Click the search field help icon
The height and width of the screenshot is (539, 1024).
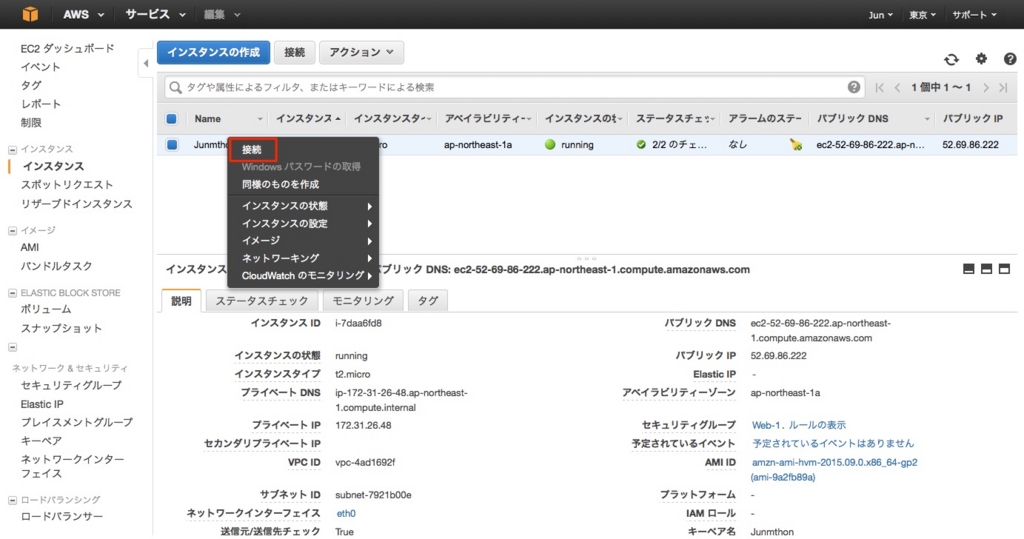pyautogui.click(x=854, y=87)
